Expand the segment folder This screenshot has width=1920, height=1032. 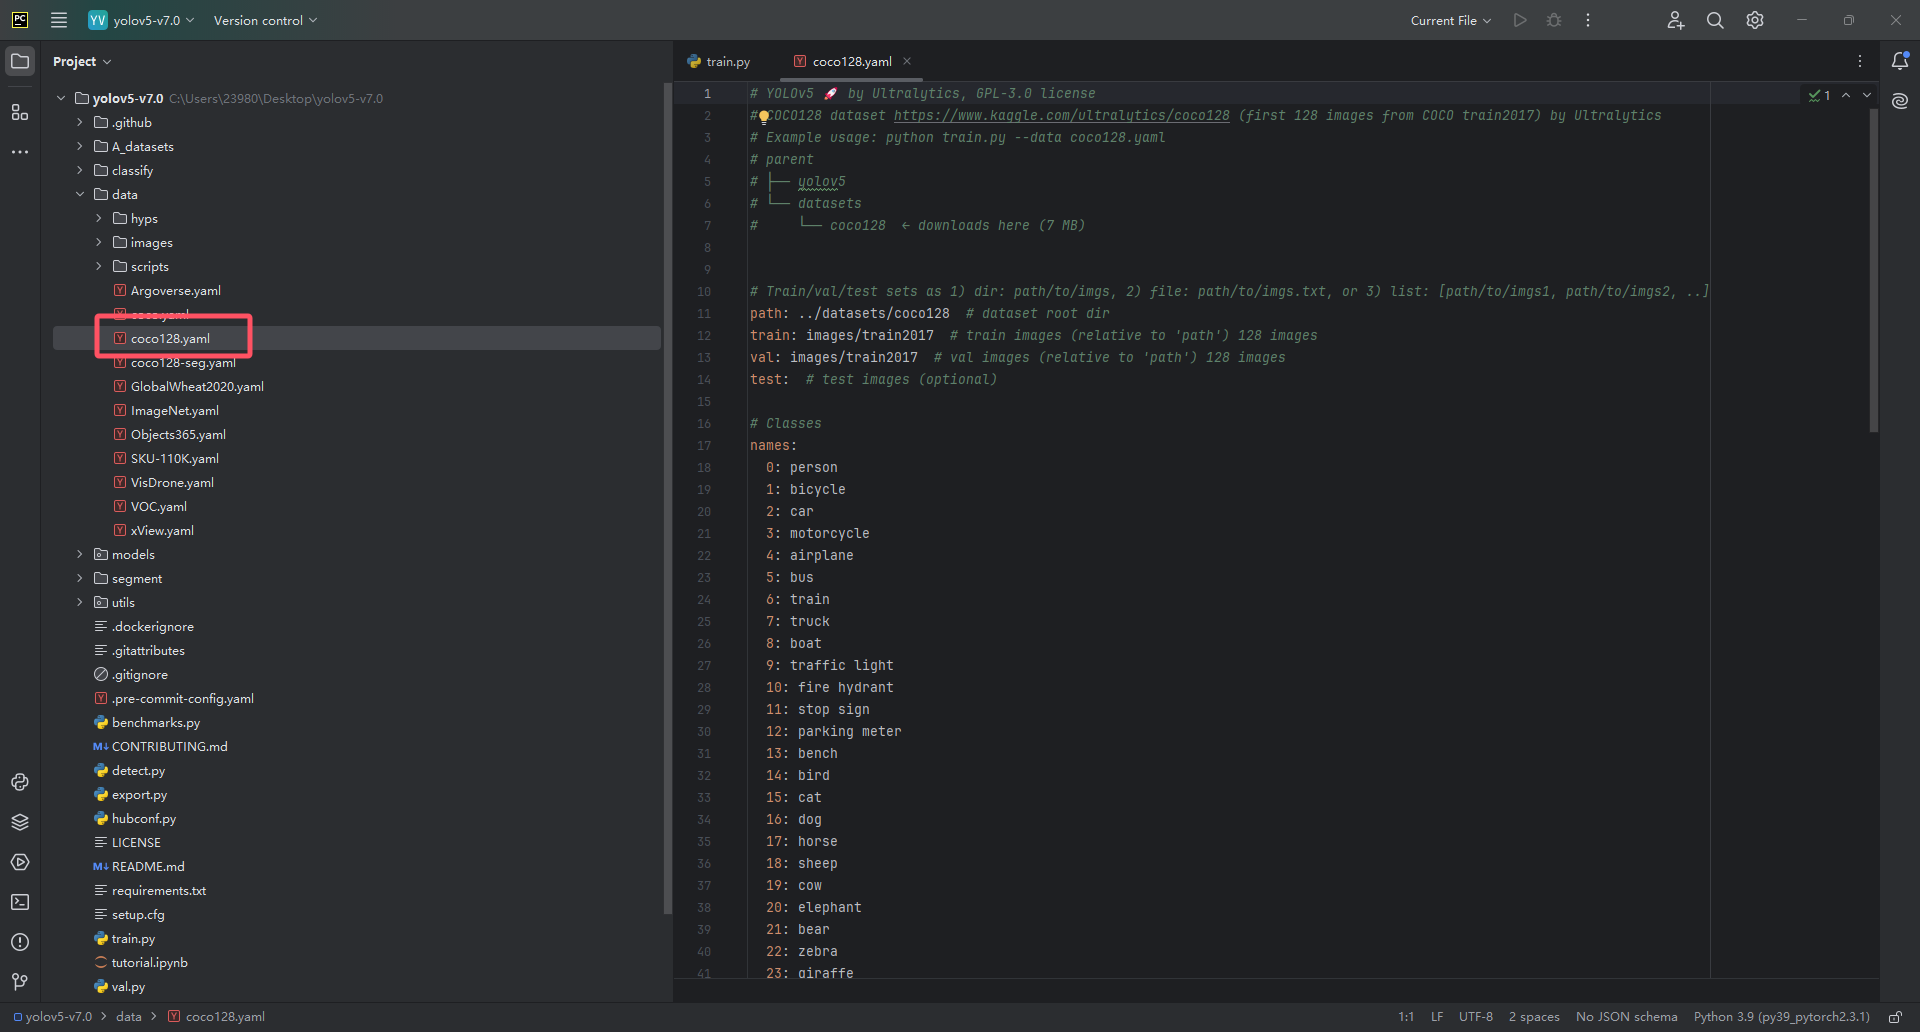point(80,578)
